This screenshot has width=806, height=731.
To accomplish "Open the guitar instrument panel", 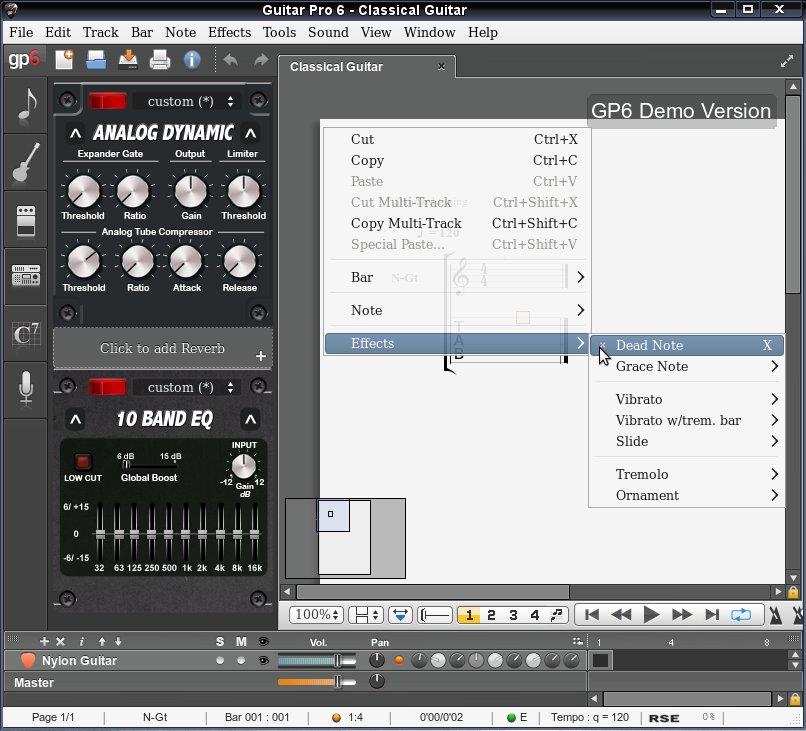I will point(26,162).
